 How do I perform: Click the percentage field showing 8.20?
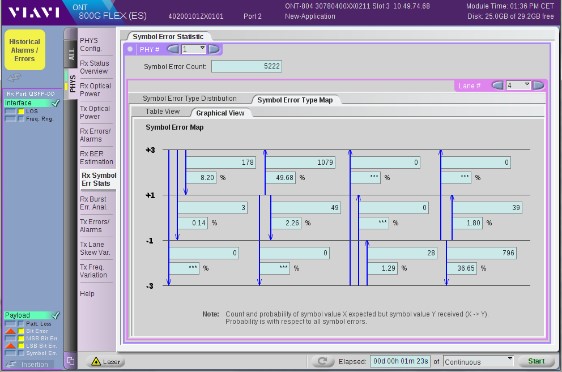201,177
